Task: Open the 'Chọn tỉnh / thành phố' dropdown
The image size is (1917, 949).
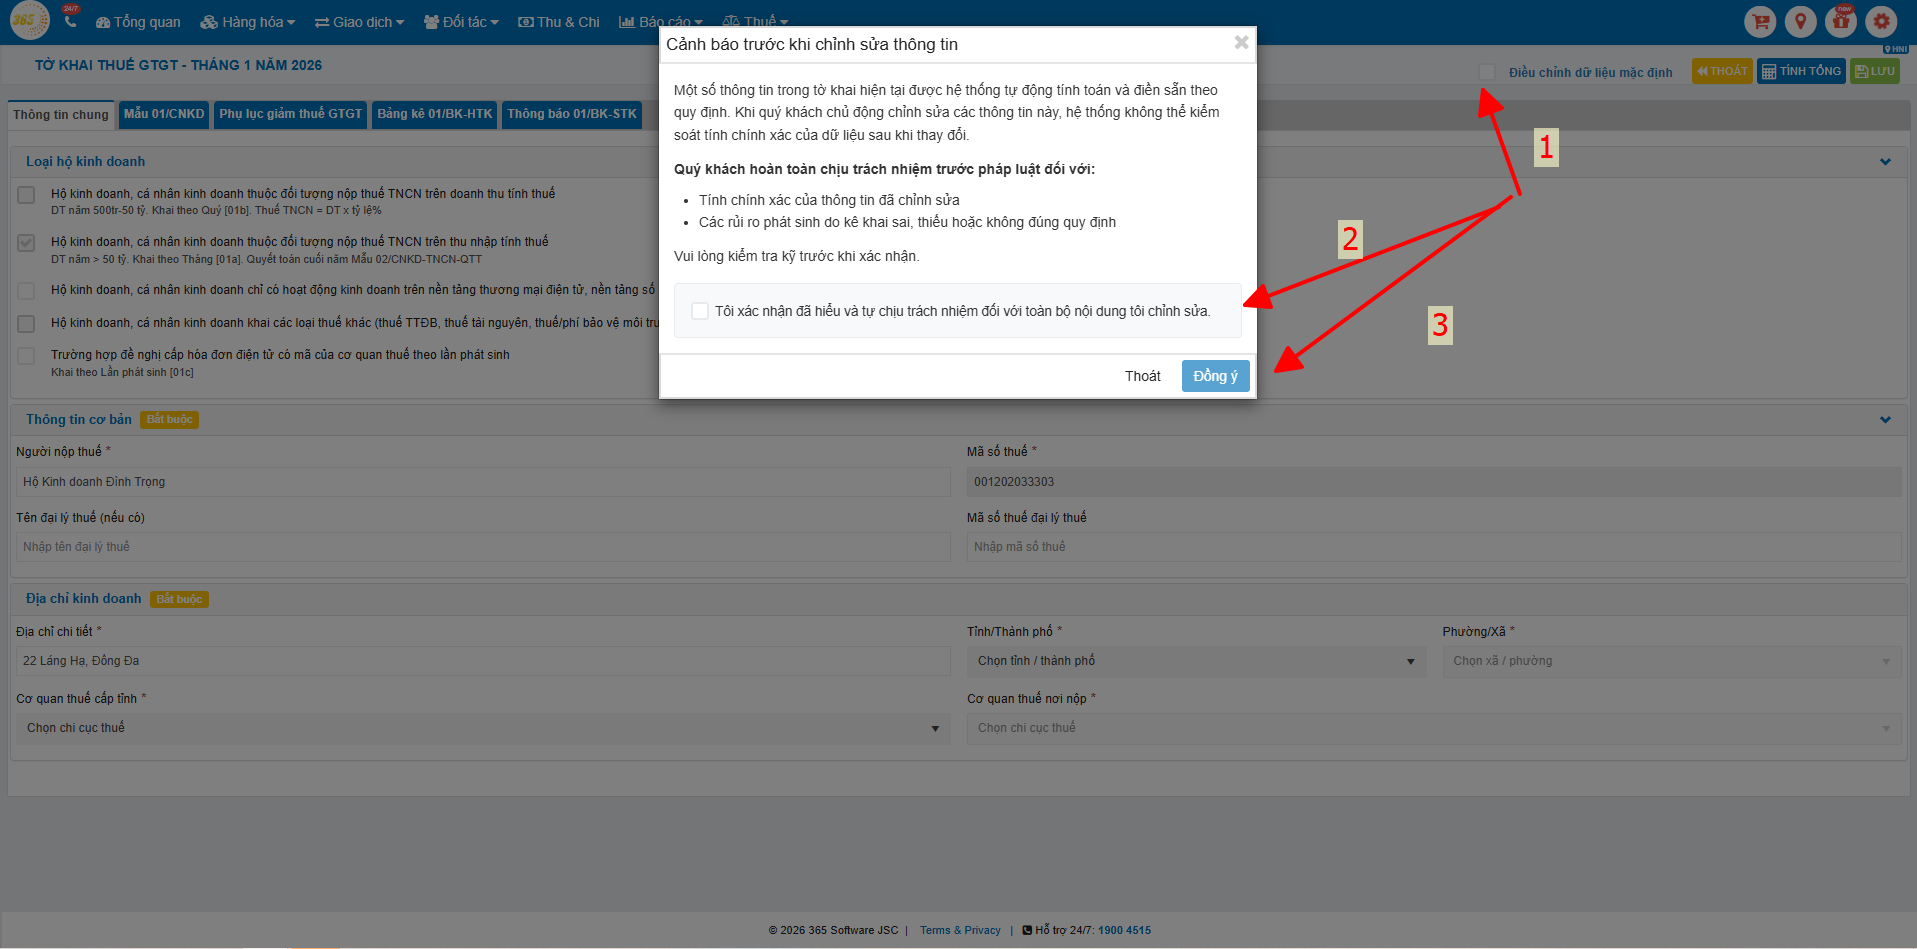Action: click(1196, 661)
